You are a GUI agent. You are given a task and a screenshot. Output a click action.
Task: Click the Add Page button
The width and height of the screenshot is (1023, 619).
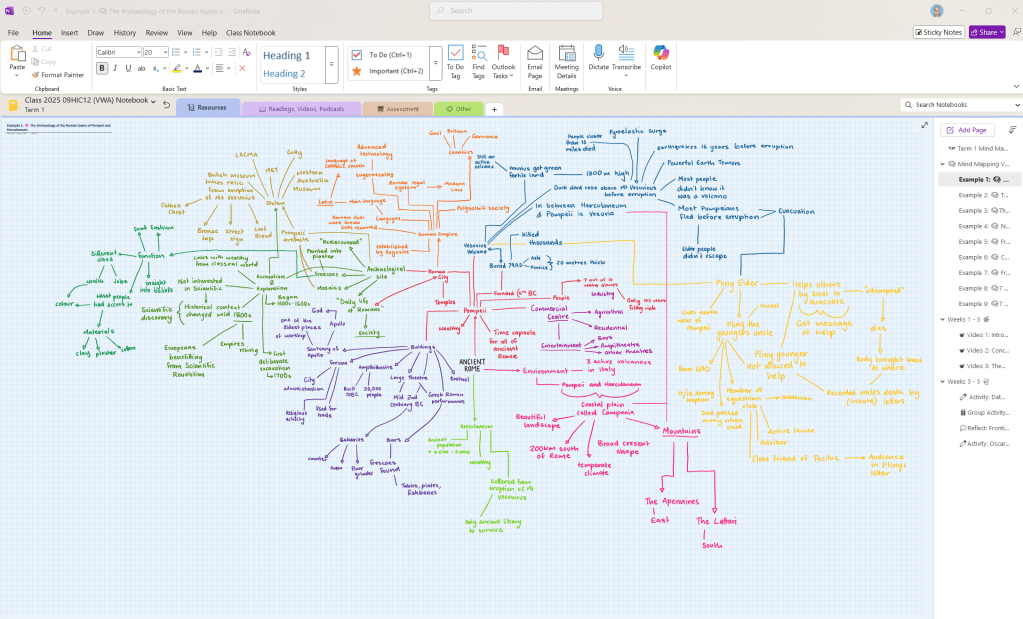pos(968,130)
